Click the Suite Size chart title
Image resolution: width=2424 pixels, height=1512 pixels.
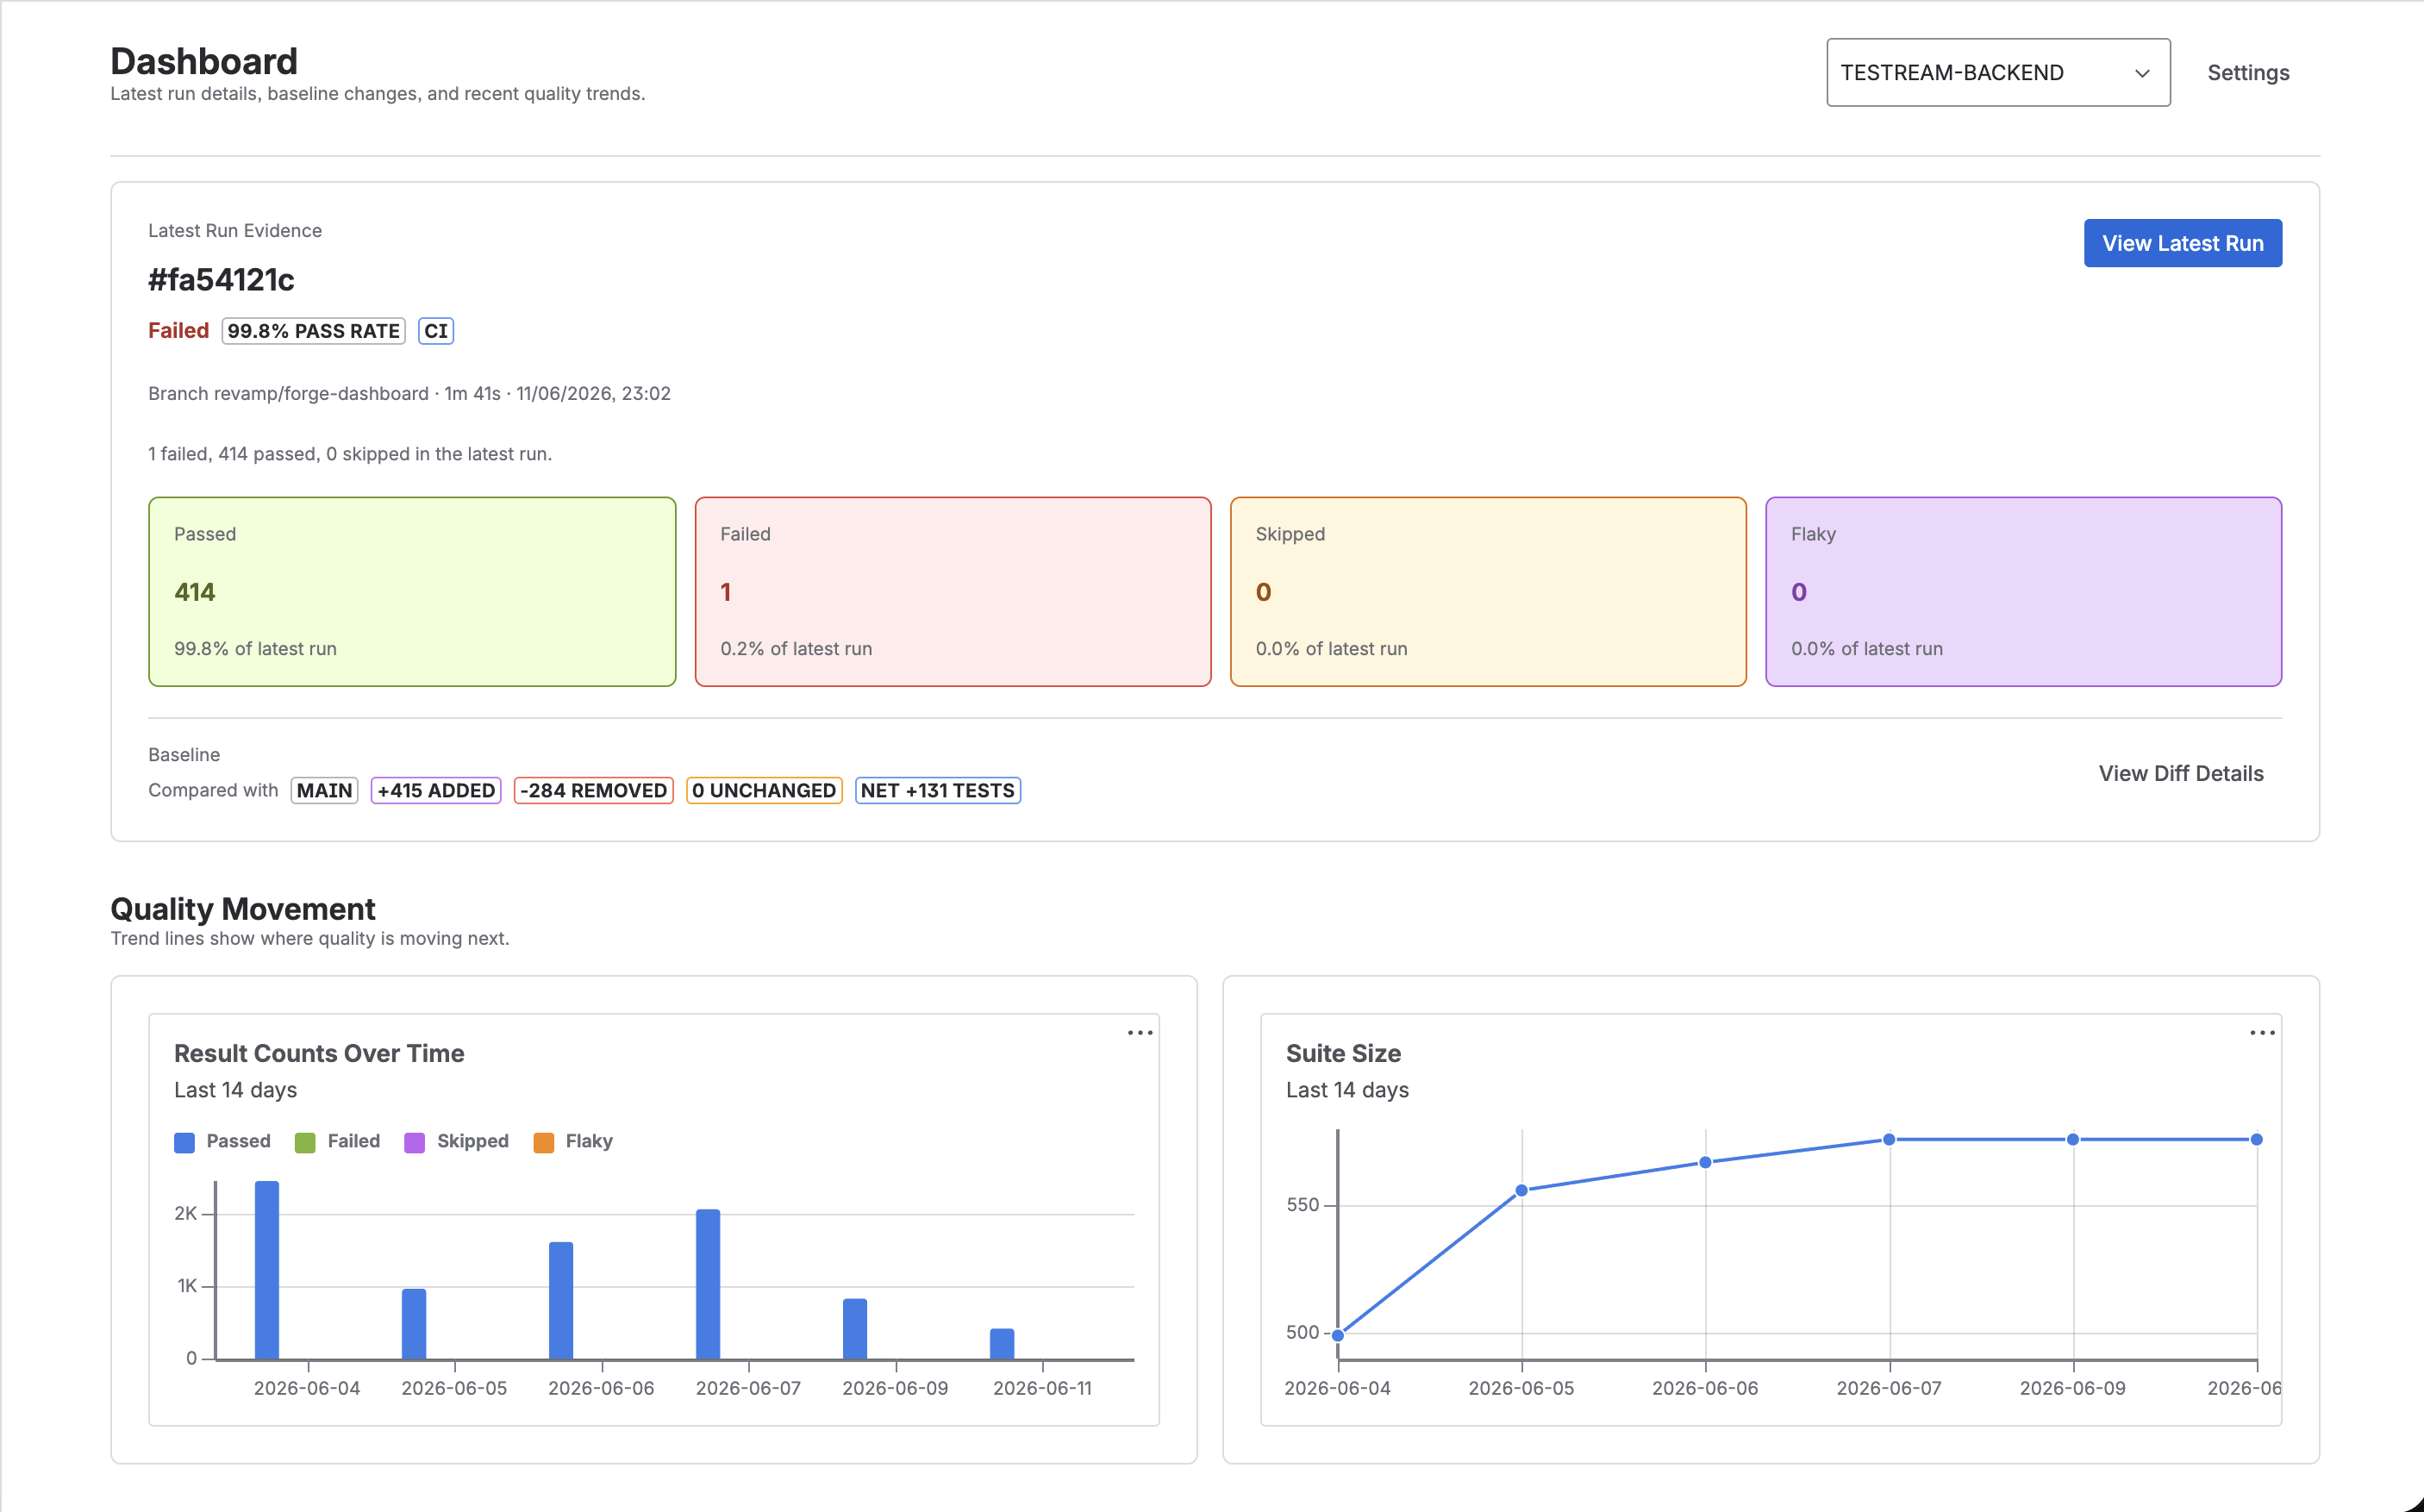click(1343, 1053)
